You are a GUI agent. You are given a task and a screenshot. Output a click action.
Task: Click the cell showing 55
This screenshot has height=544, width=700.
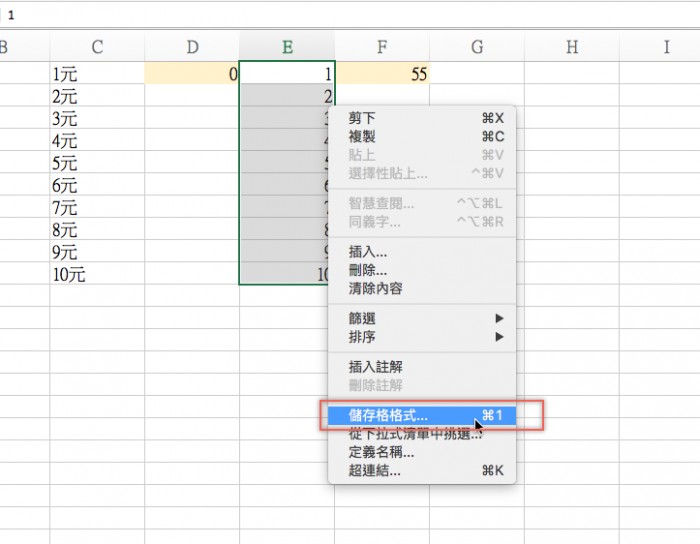(x=382, y=73)
